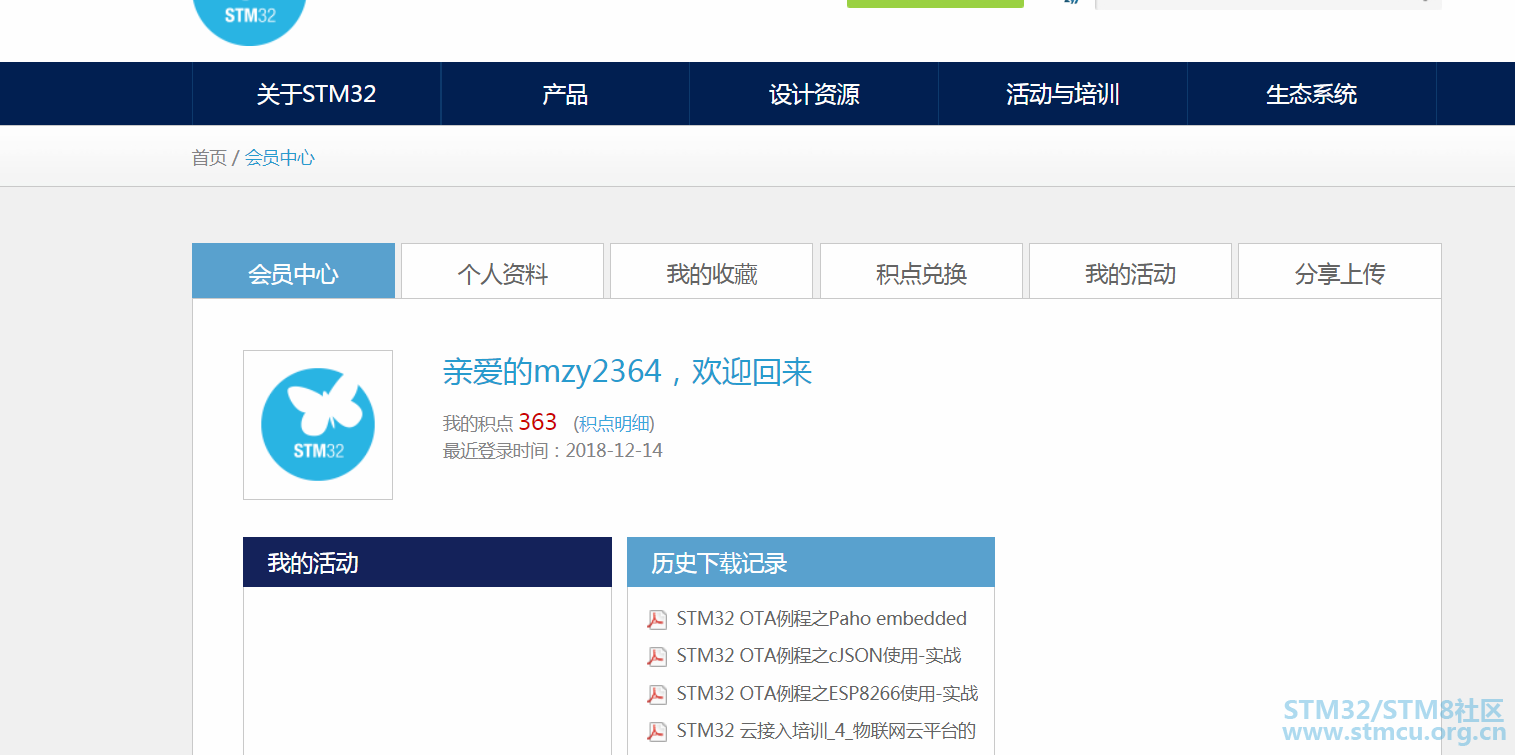1515x755 pixels.
Task: Click the 会员中心 breadcrumb link
Action: (x=280, y=157)
